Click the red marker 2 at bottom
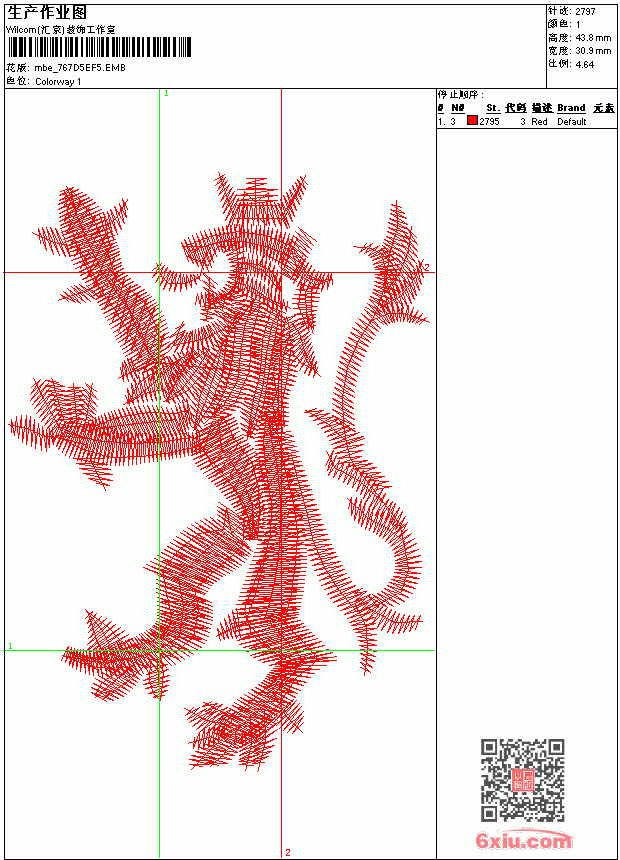This screenshot has width=620, height=860. click(x=288, y=852)
